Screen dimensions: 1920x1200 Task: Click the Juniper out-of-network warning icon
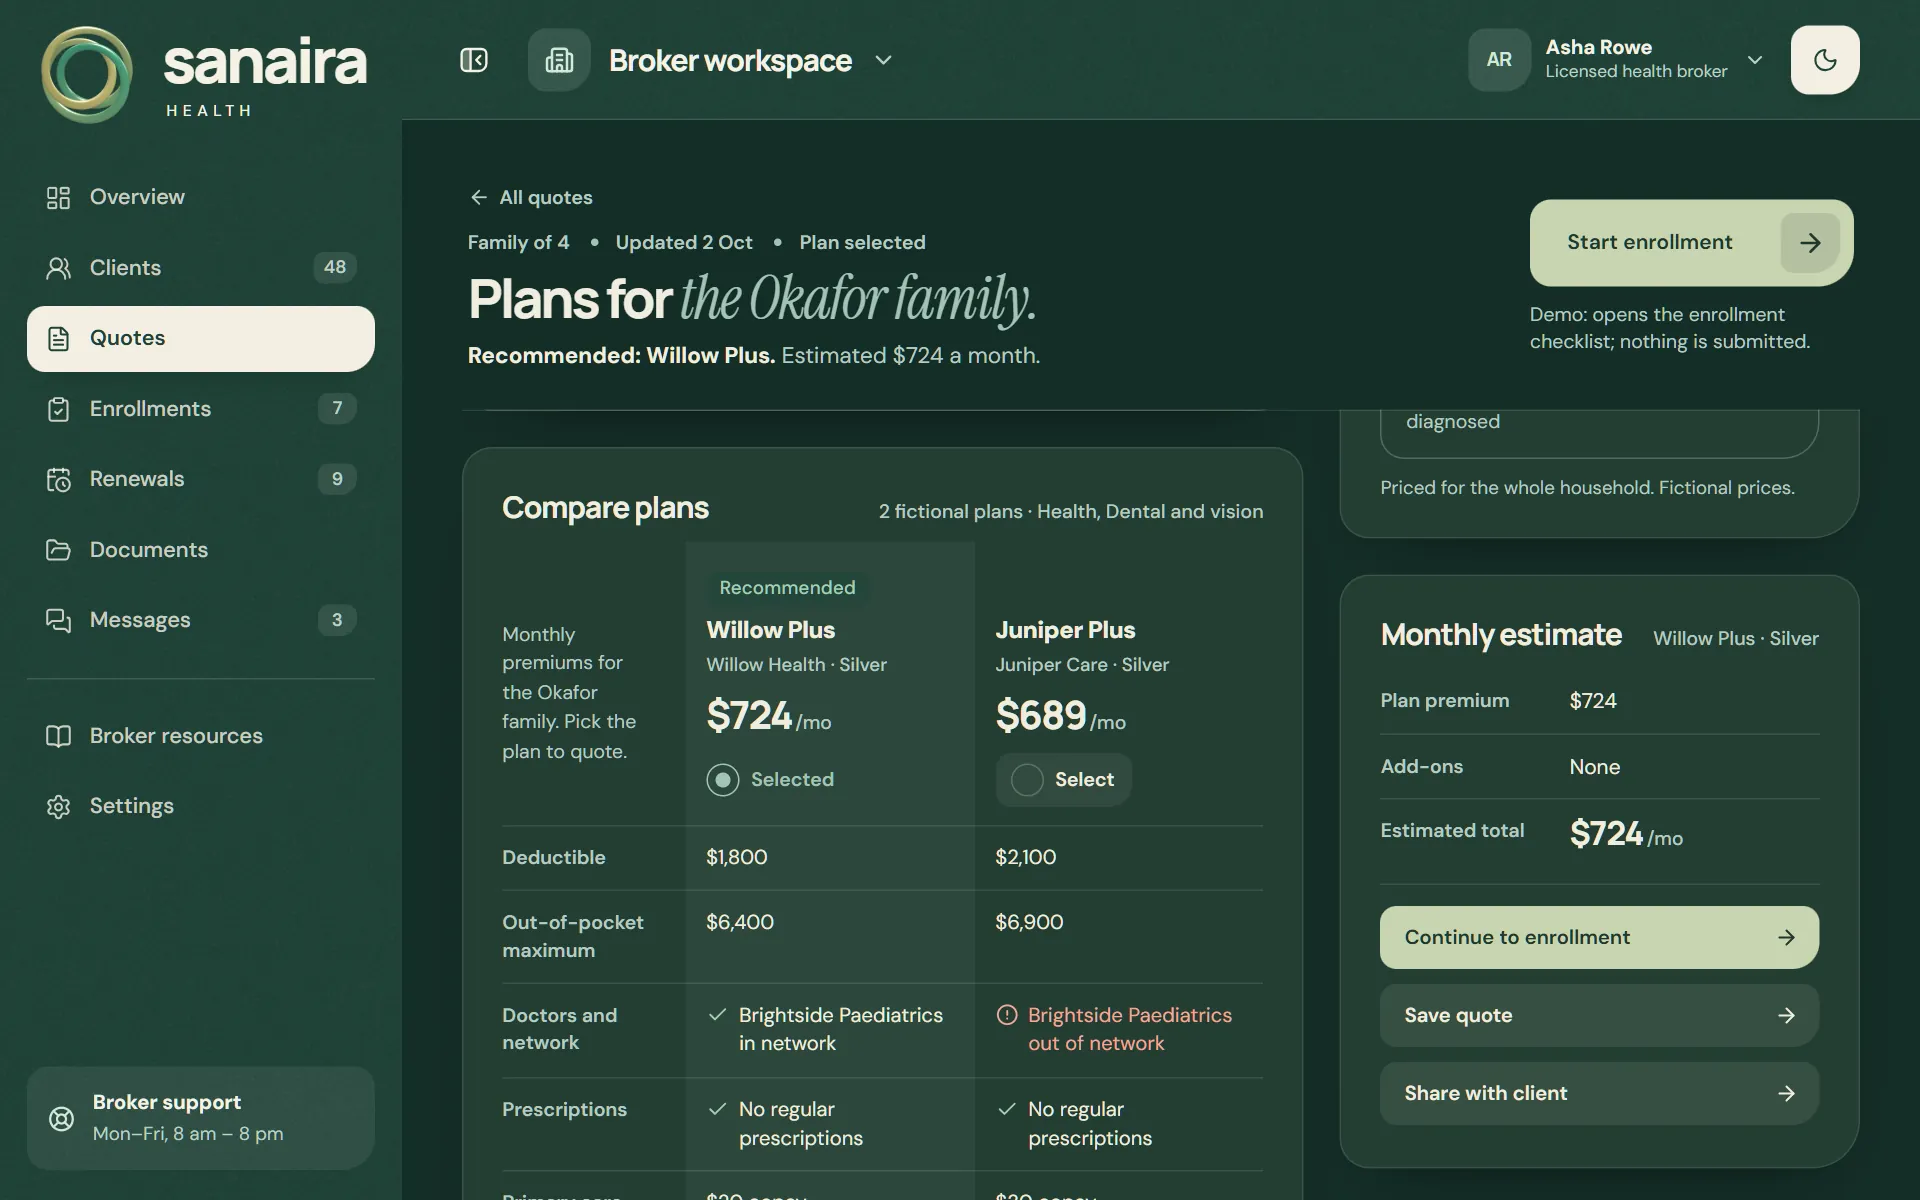(x=1006, y=1015)
